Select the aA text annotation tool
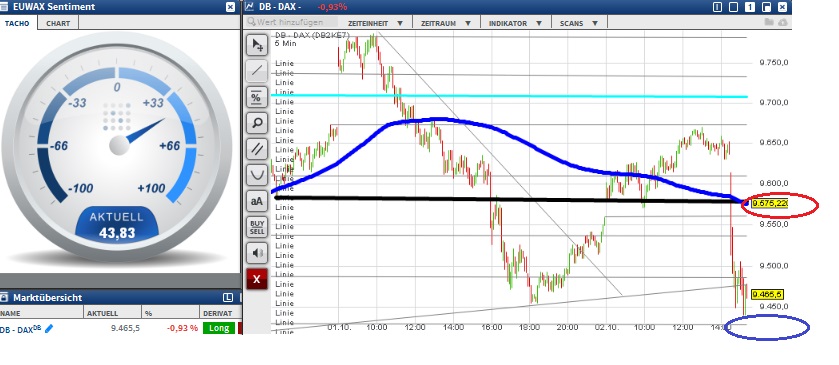The height and width of the screenshot is (365, 839). [x=257, y=201]
